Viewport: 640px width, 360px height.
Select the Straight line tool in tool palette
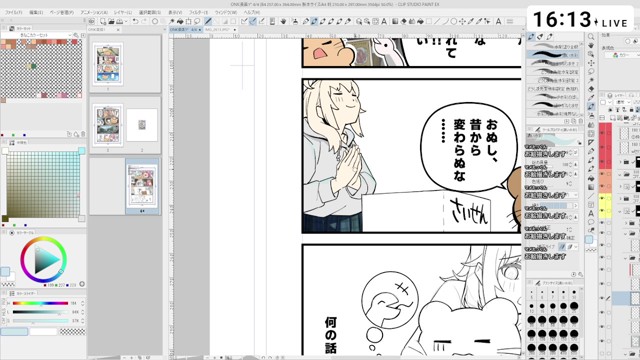coord(591,196)
